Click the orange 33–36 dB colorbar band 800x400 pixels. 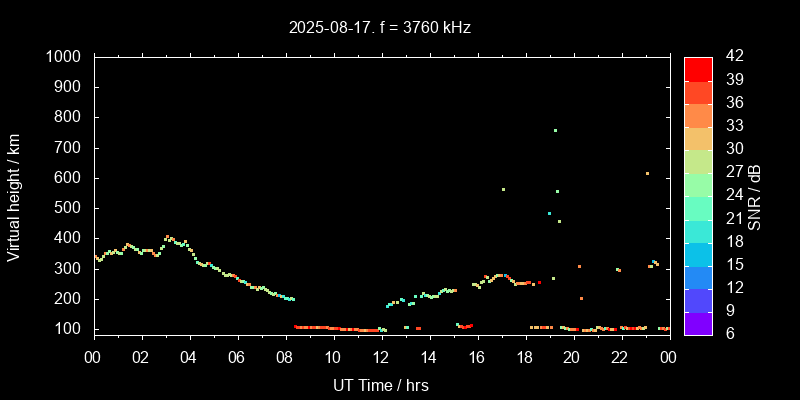pos(698,115)
